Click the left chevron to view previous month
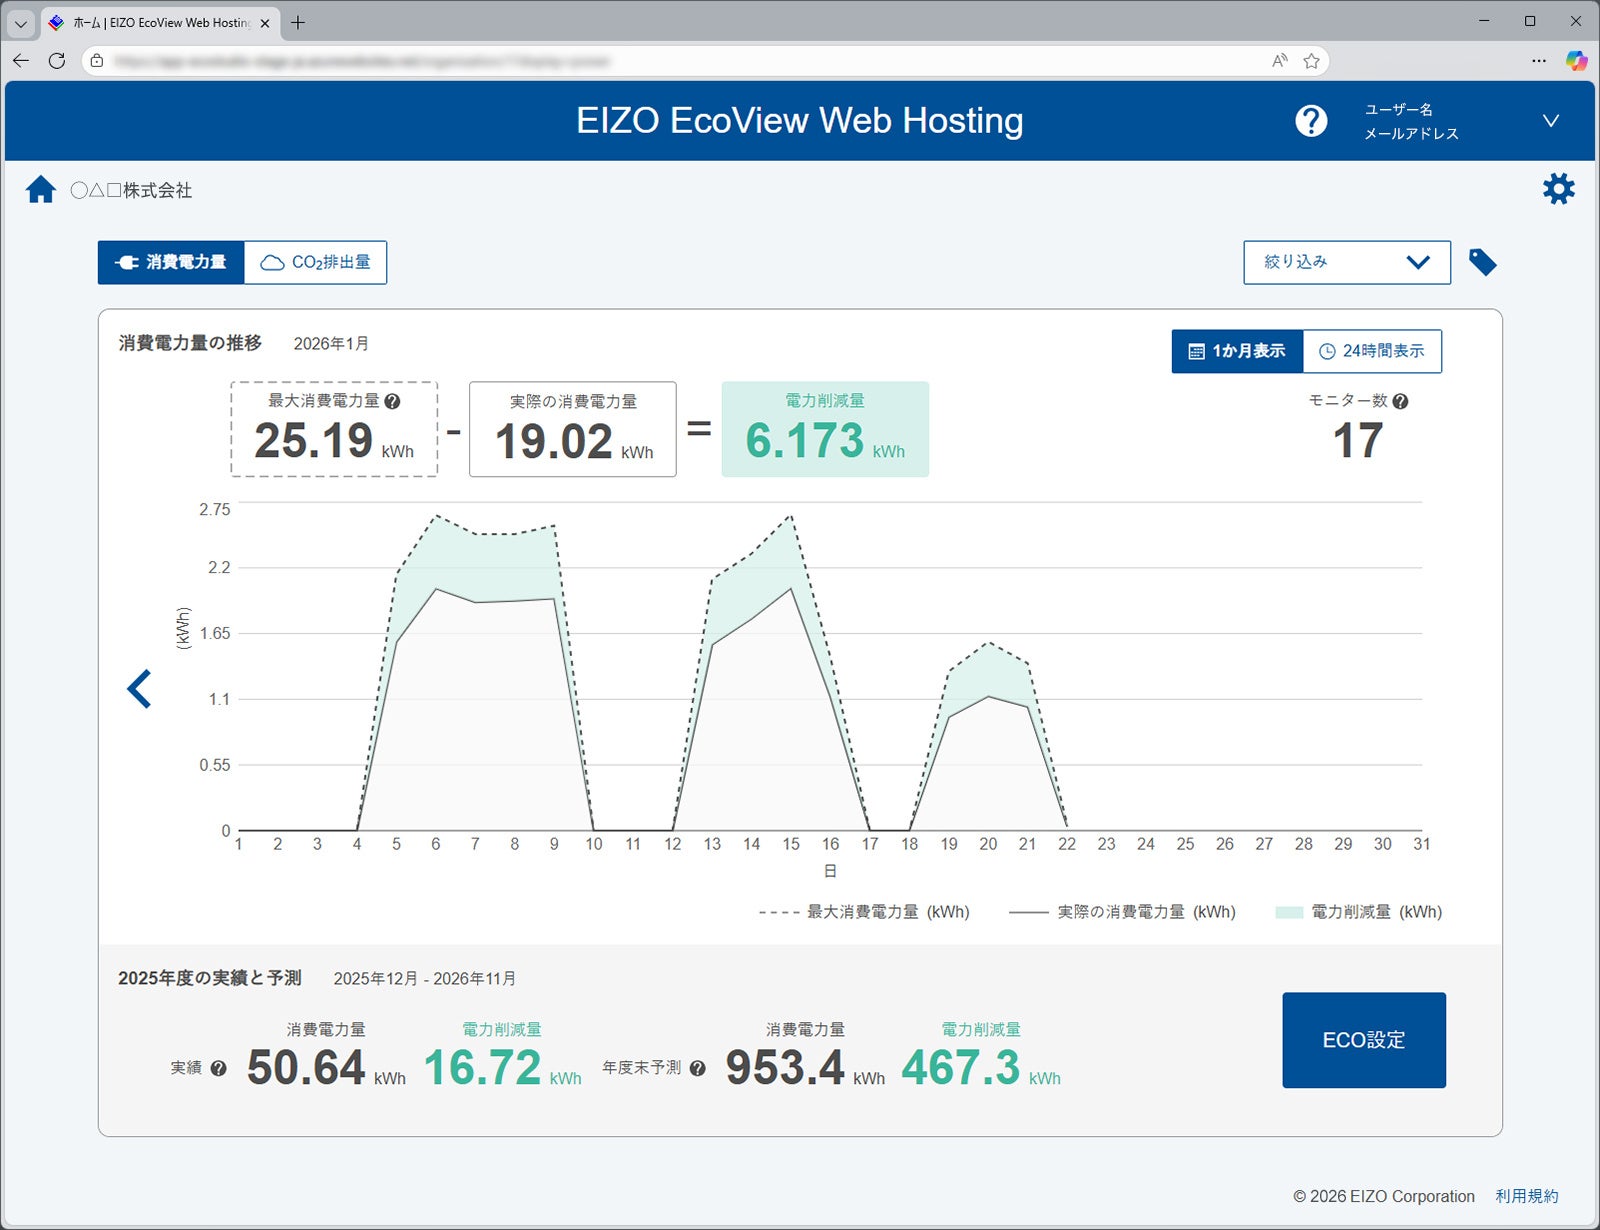1600x1230 pixels. click(140, 688)
